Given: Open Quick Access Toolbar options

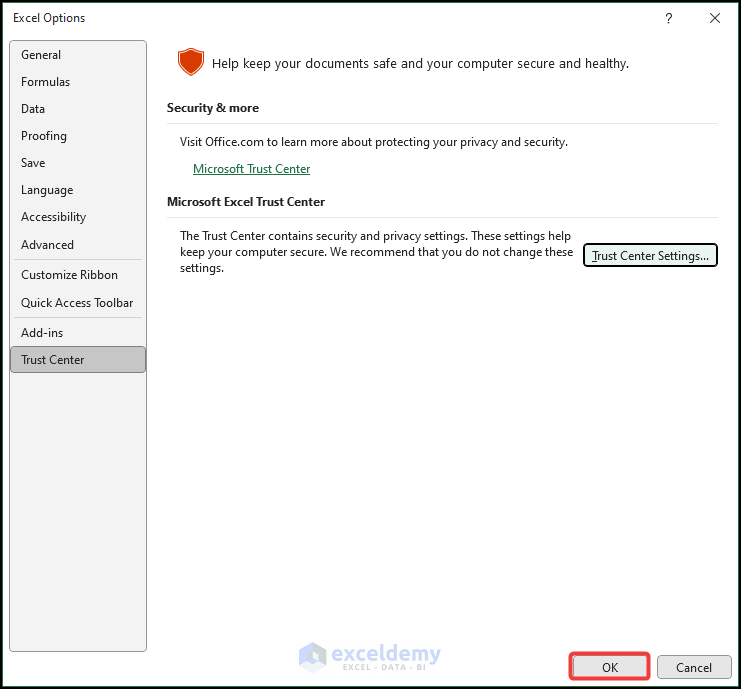Looking at the screenshot, I should point(78,302).
